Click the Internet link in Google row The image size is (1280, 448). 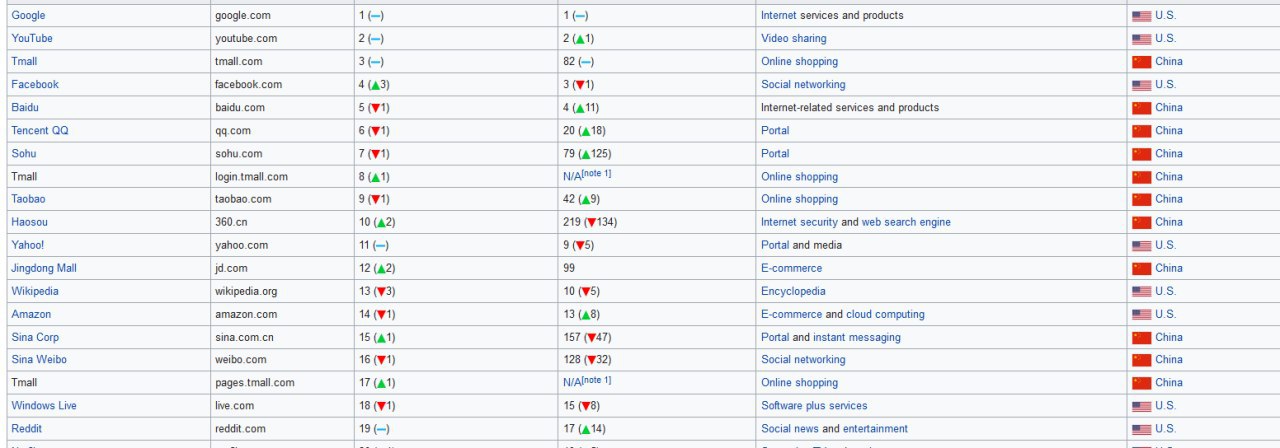[x=779, y=16]
